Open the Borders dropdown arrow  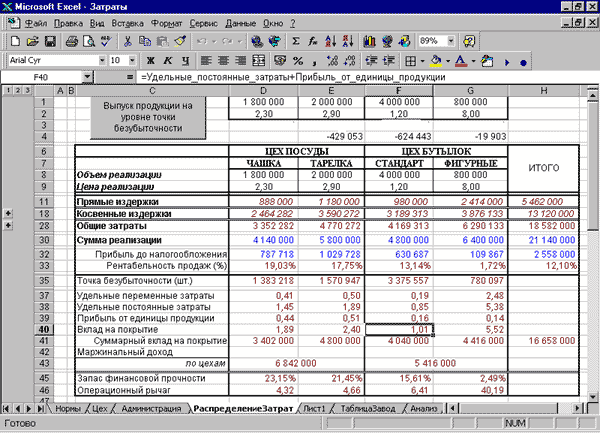tap(422, 61)
